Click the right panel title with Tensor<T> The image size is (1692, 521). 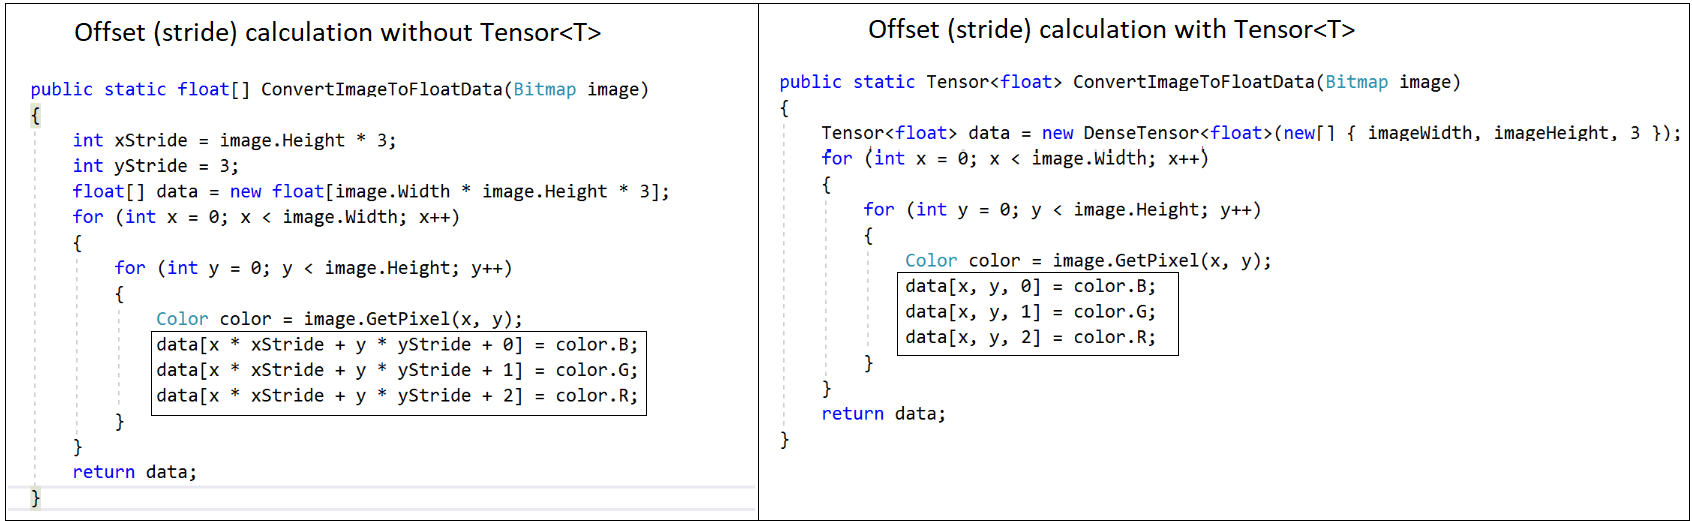click(1111, 30)
